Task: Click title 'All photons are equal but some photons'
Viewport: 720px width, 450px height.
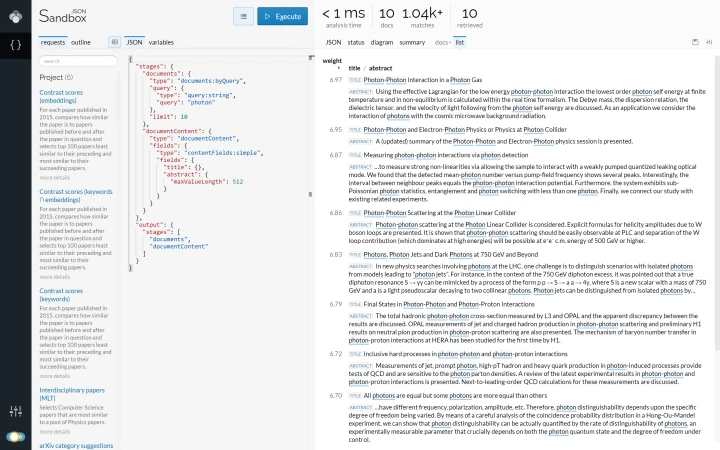Action: [x=455, y=396]
